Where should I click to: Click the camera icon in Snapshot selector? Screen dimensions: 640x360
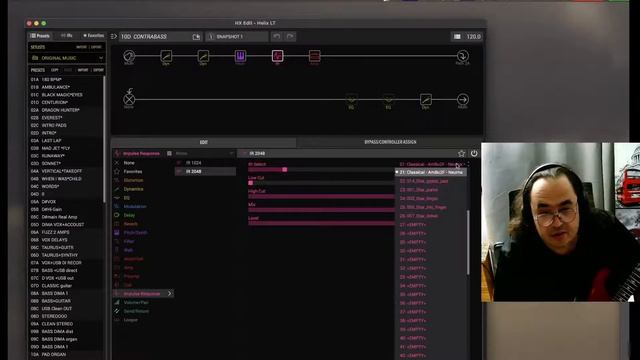(x=211, y=37)
